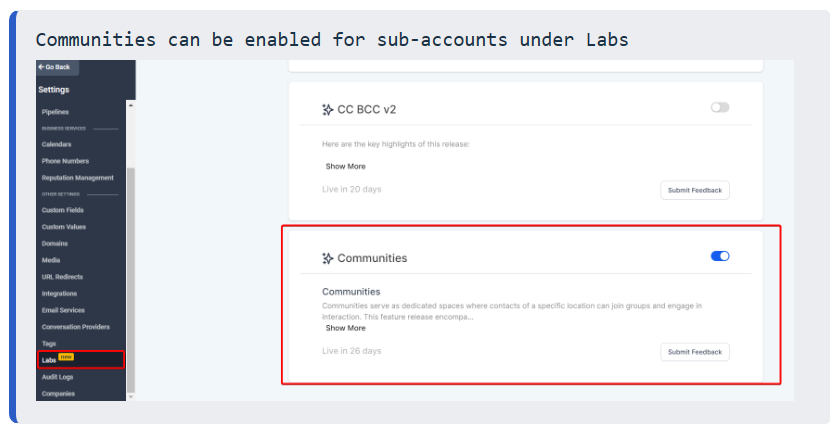Image resolution: width=837 pixels, height=432 pixels.
Task: Go to Custom Fields settings
Action: tap(63, 210)
